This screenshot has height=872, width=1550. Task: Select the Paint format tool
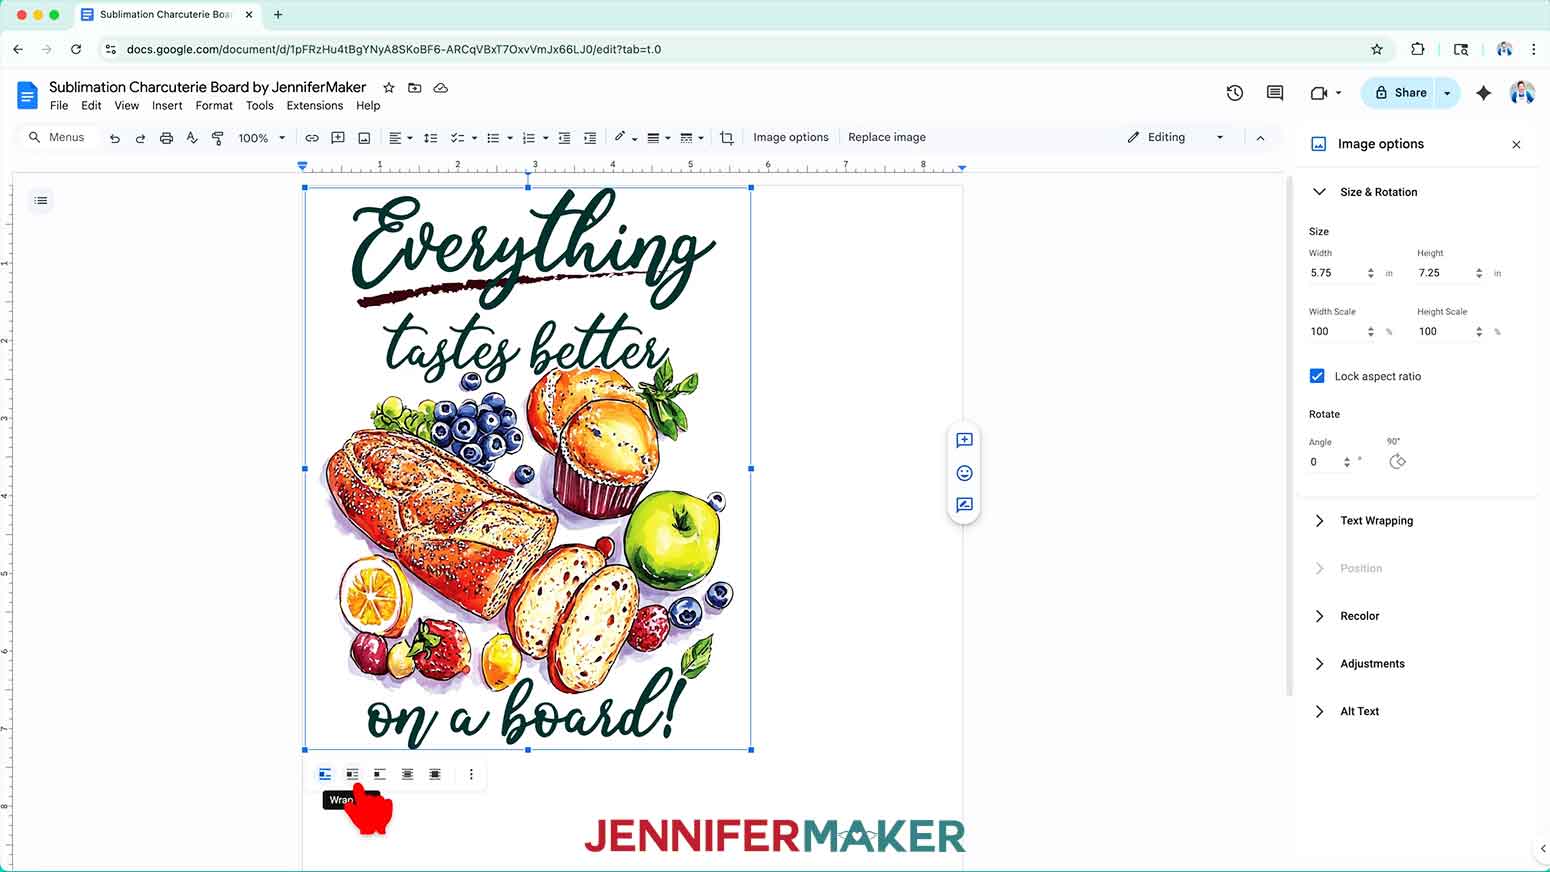[x=218, y=138]
